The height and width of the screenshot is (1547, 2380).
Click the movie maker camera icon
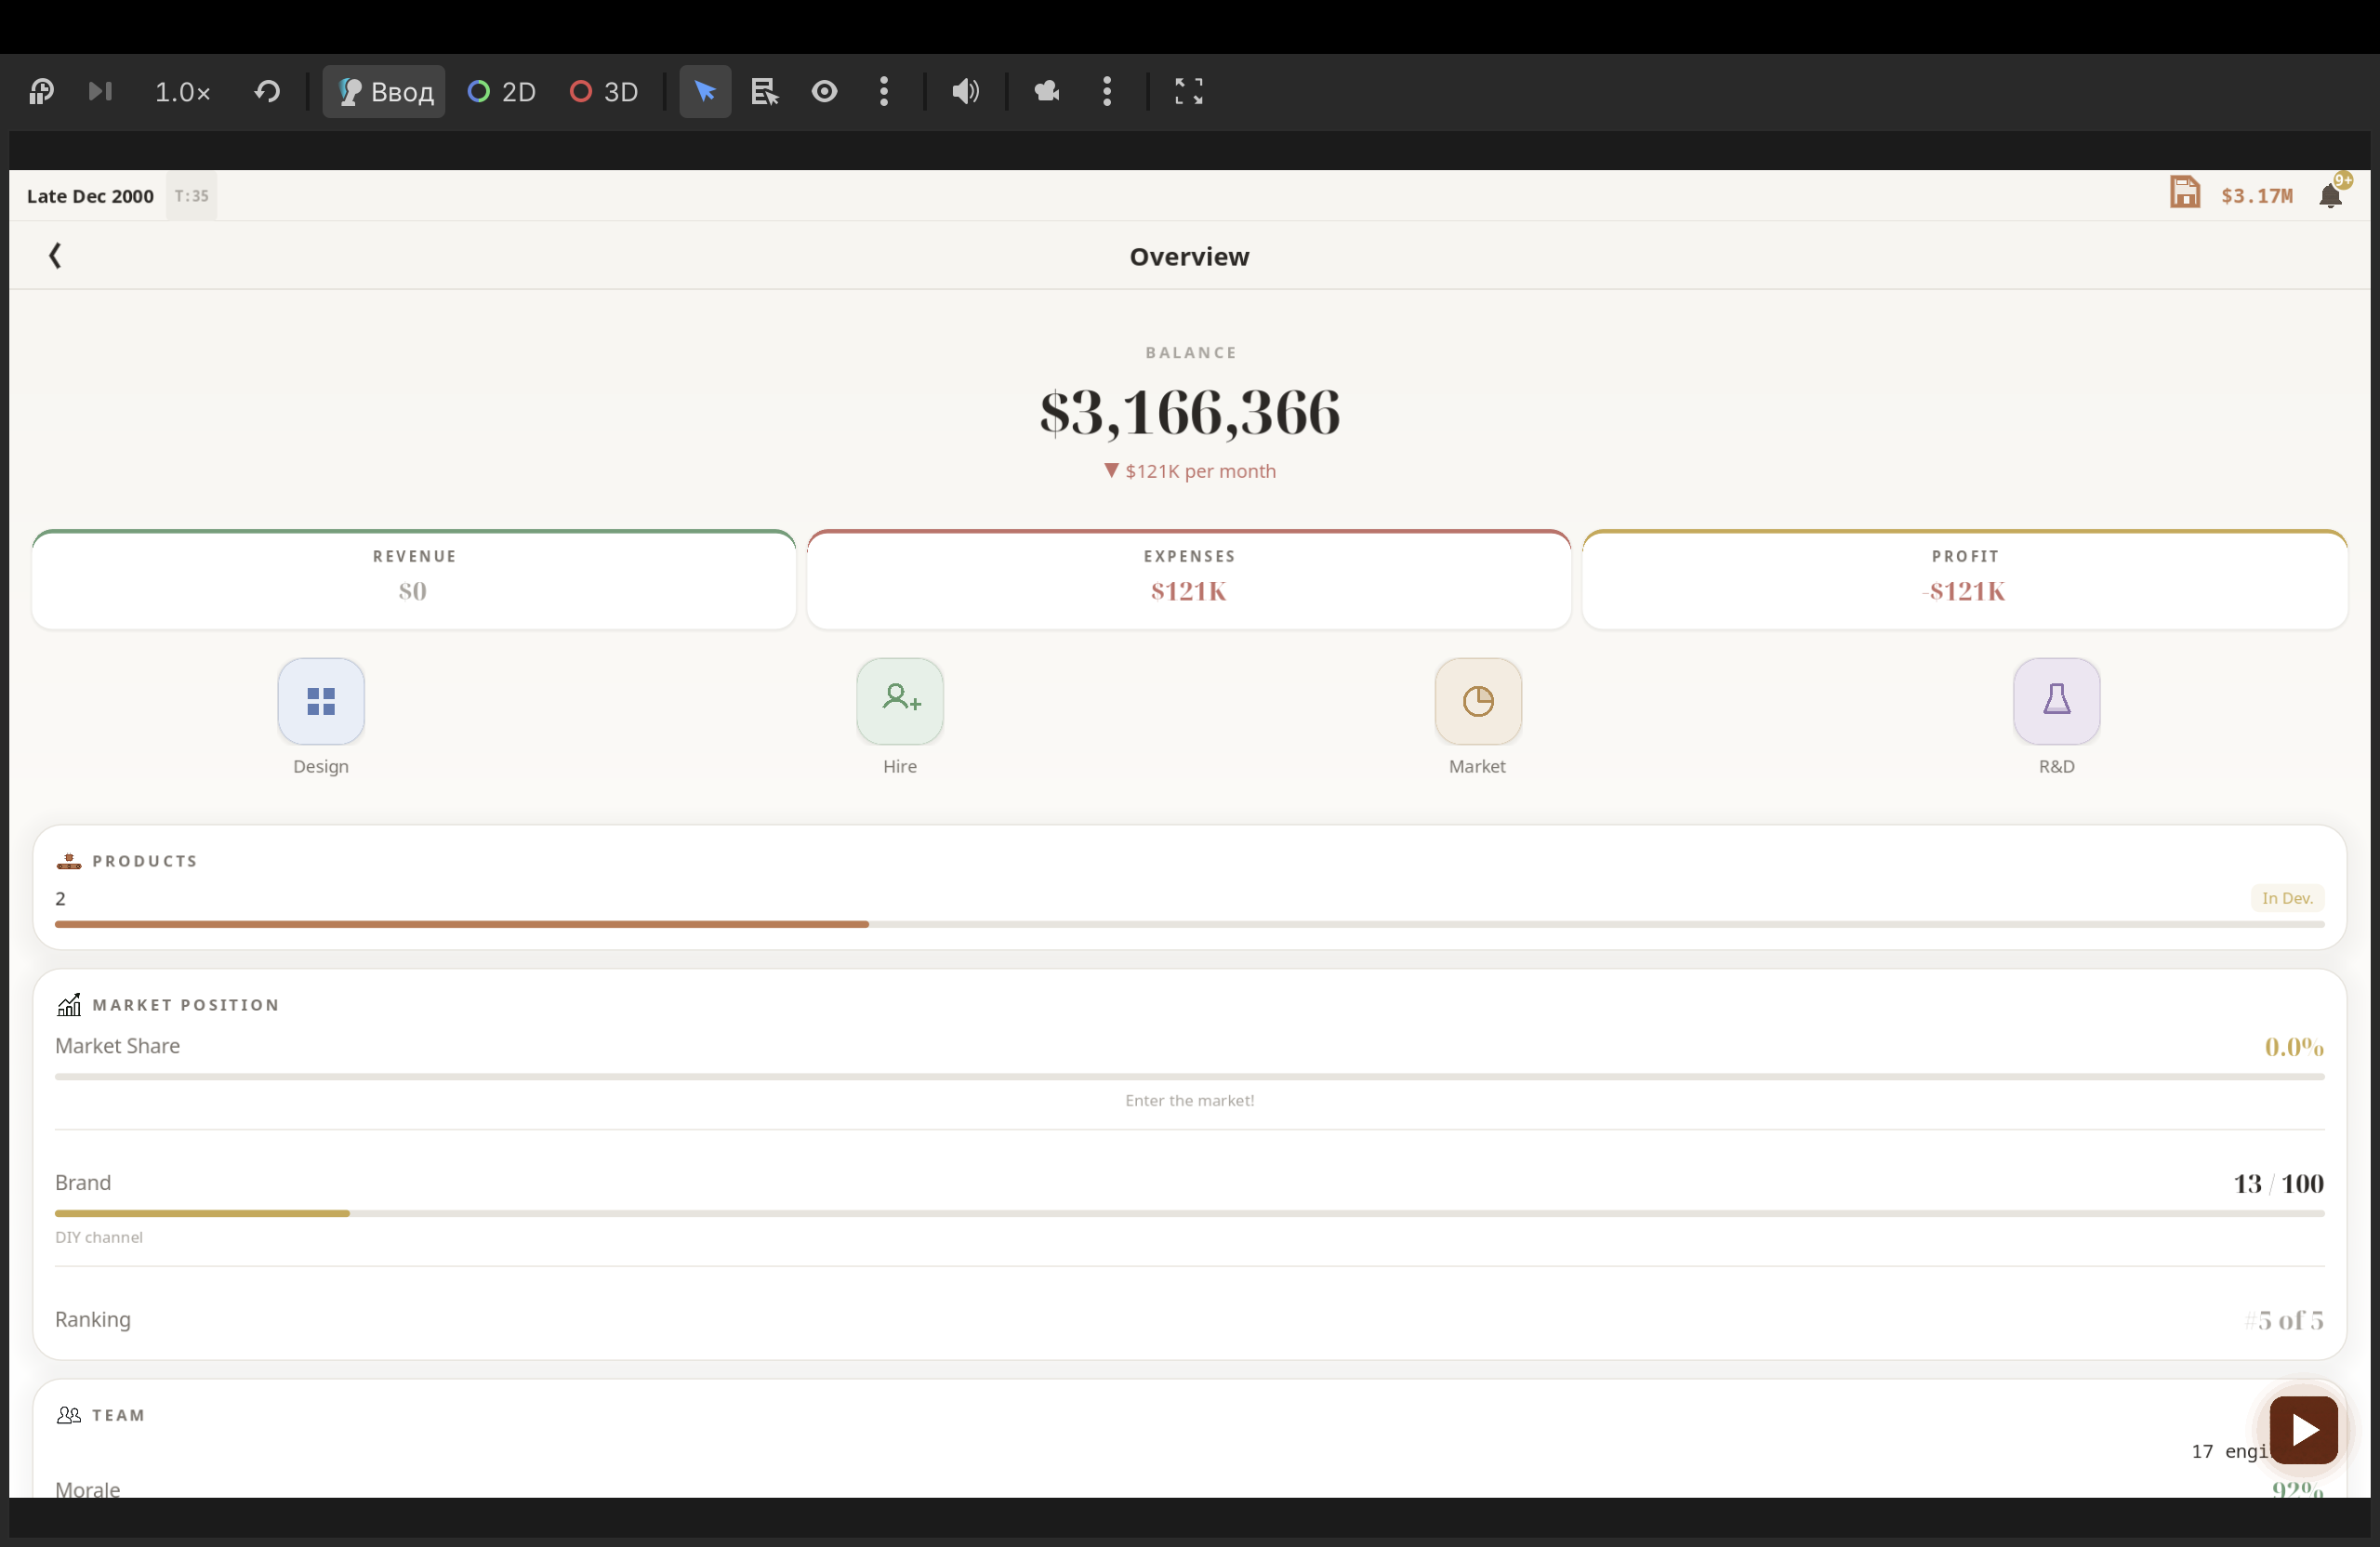[1047, 92]
